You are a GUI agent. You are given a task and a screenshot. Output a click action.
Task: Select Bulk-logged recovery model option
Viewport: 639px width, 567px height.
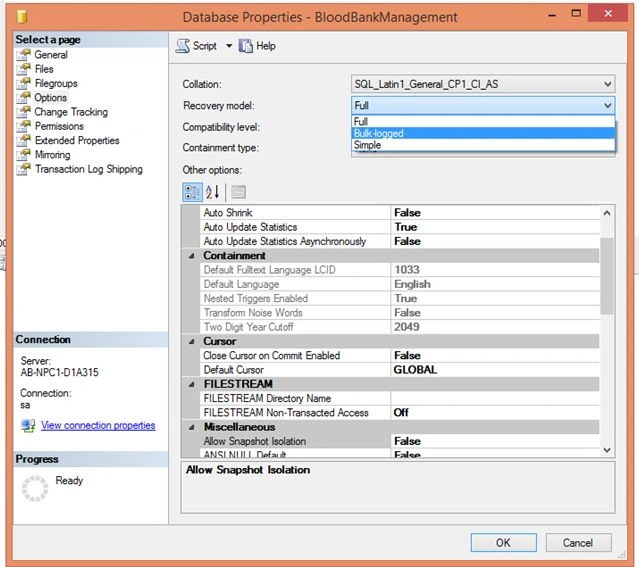click(483, 133)
